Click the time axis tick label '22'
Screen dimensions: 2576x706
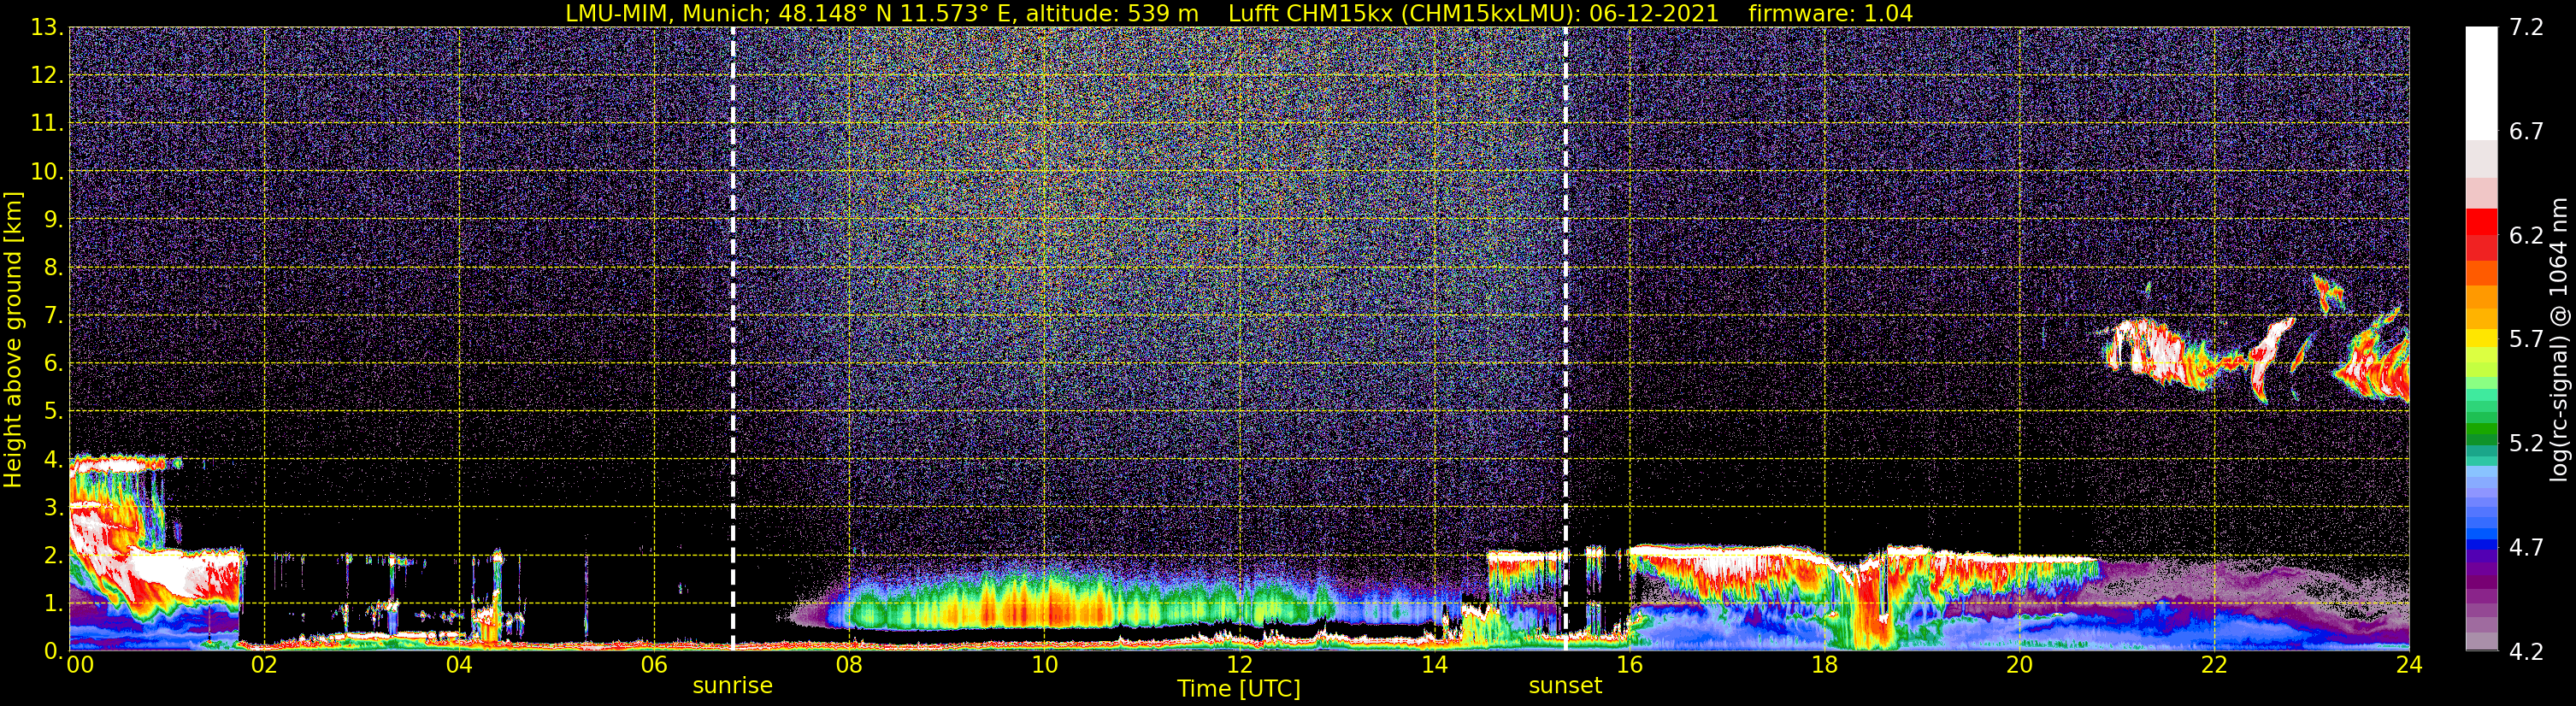point(2214,665)
